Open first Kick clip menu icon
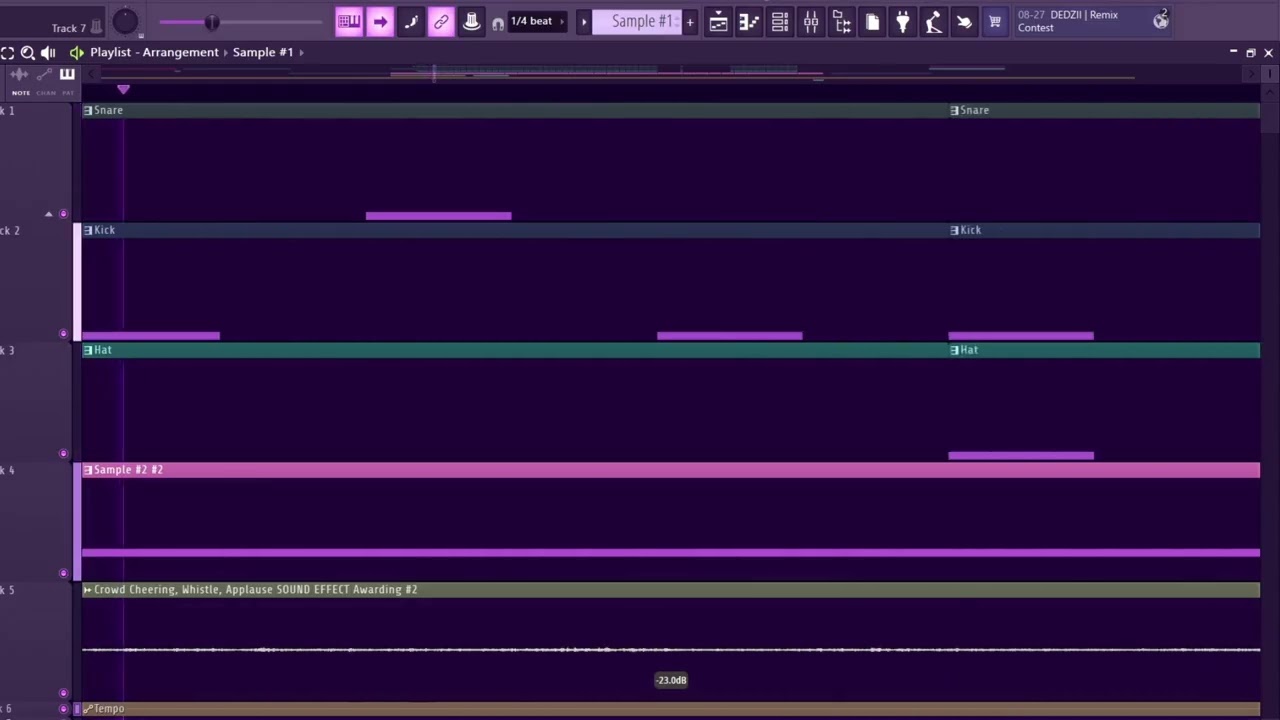This screenshot has height=720, width=1280. coord(88,230)
